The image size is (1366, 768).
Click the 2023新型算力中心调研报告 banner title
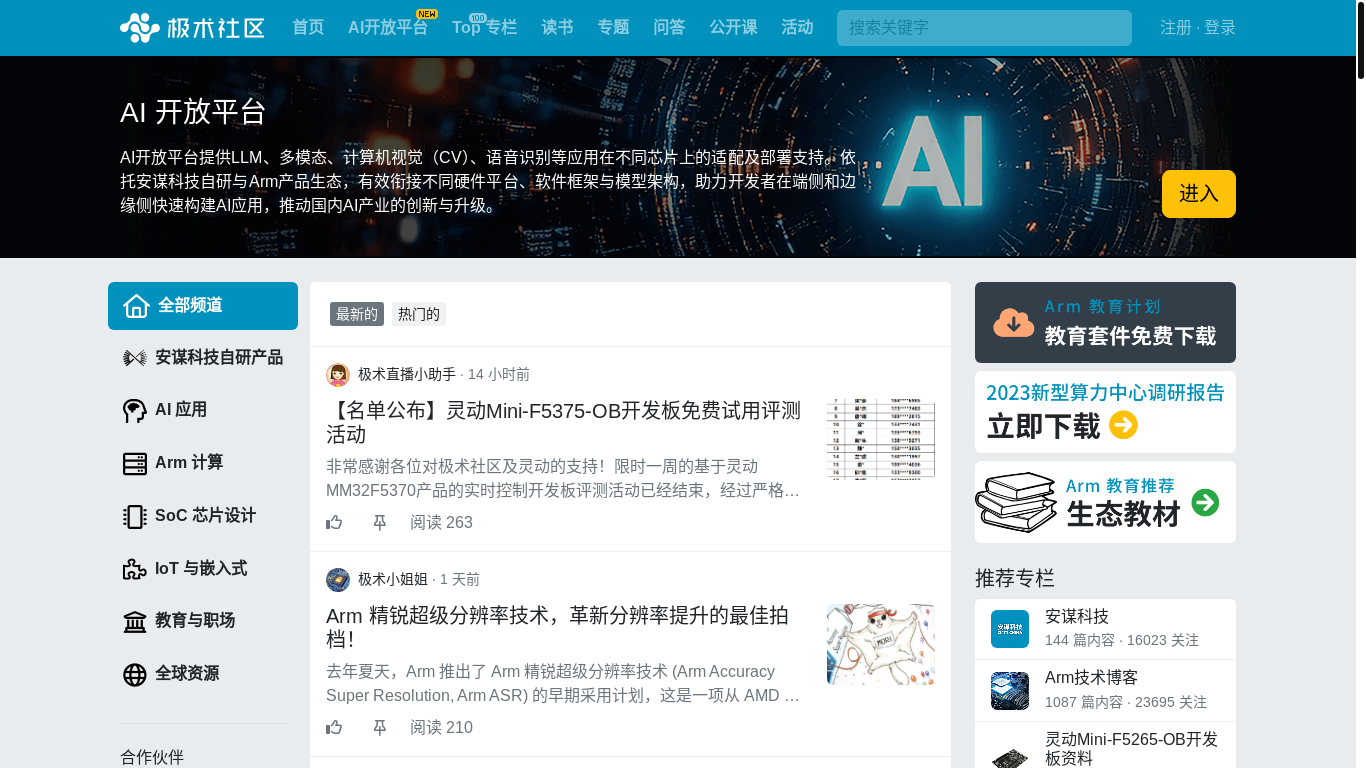pos(1105,393)
